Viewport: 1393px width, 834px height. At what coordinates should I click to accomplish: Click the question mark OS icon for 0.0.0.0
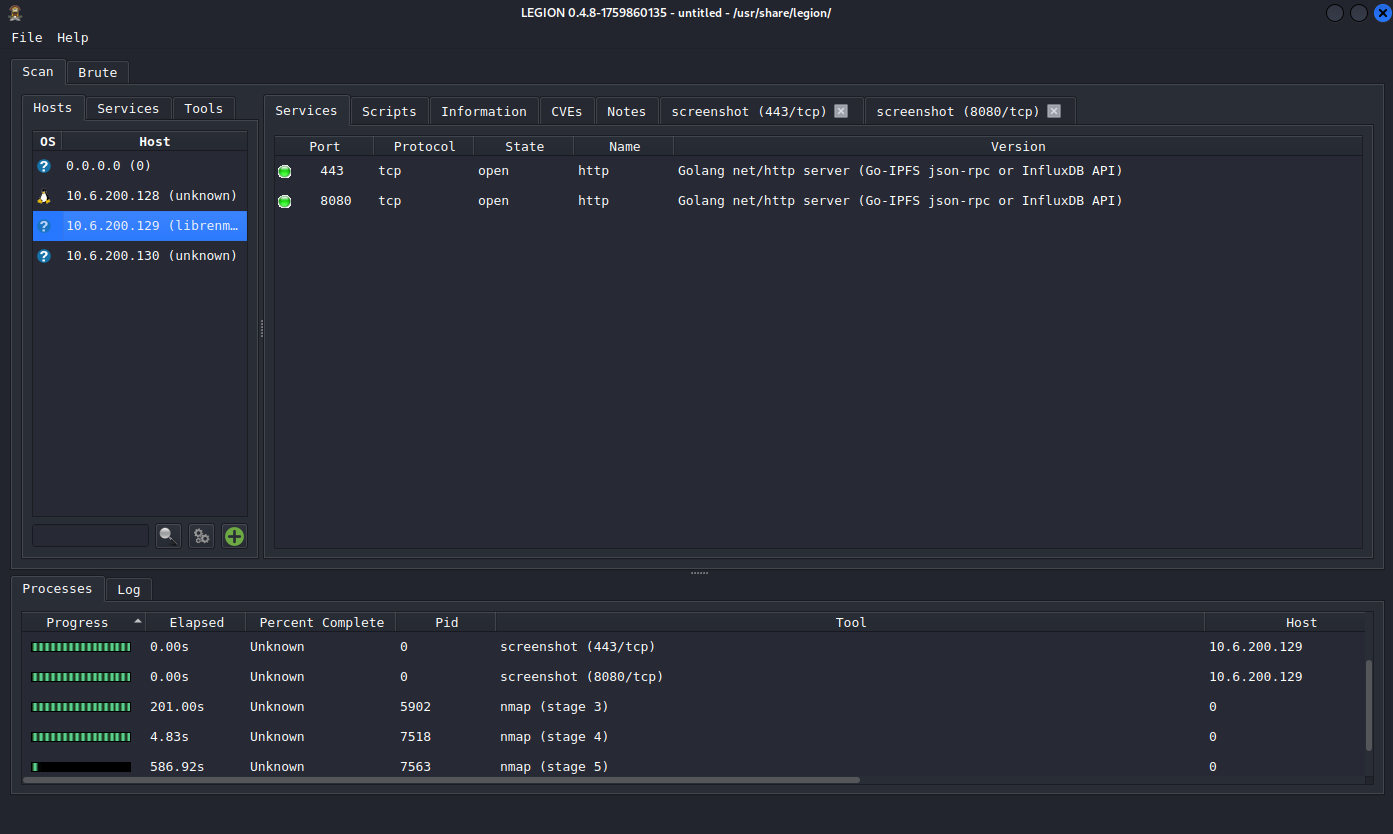coord(44,166)
